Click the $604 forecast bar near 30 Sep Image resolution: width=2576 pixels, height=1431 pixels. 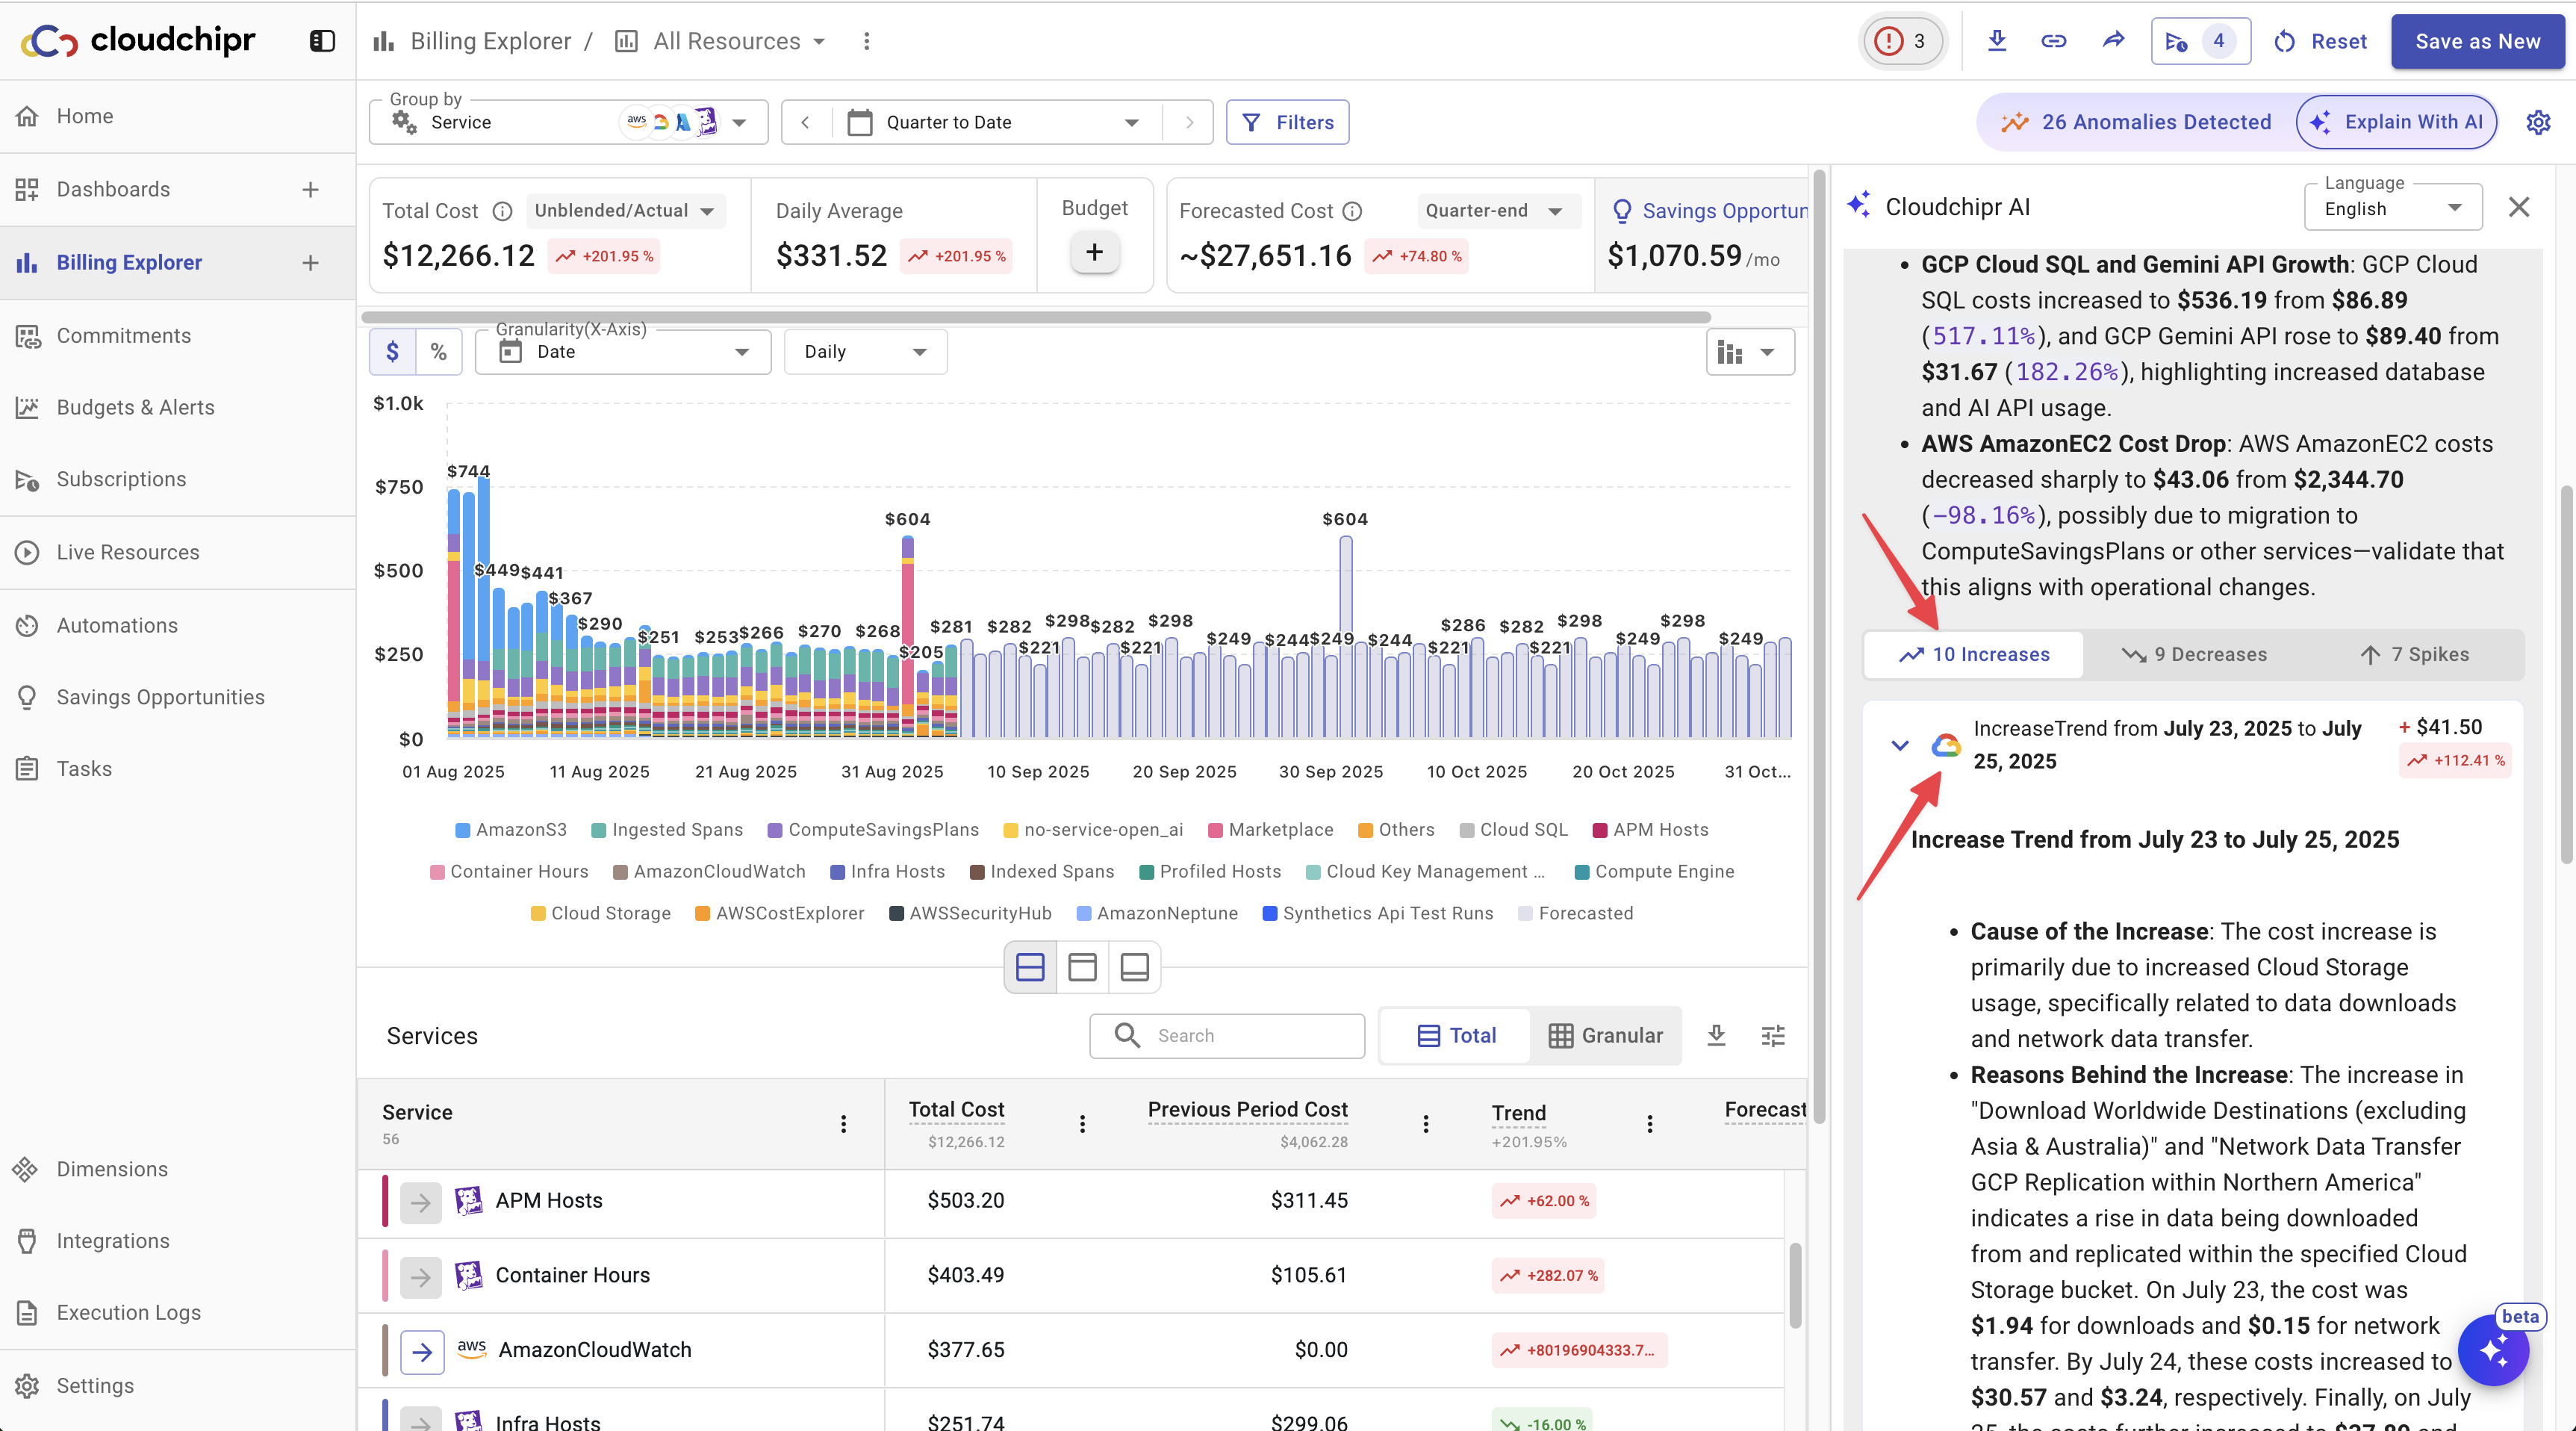click(1346, 638)
